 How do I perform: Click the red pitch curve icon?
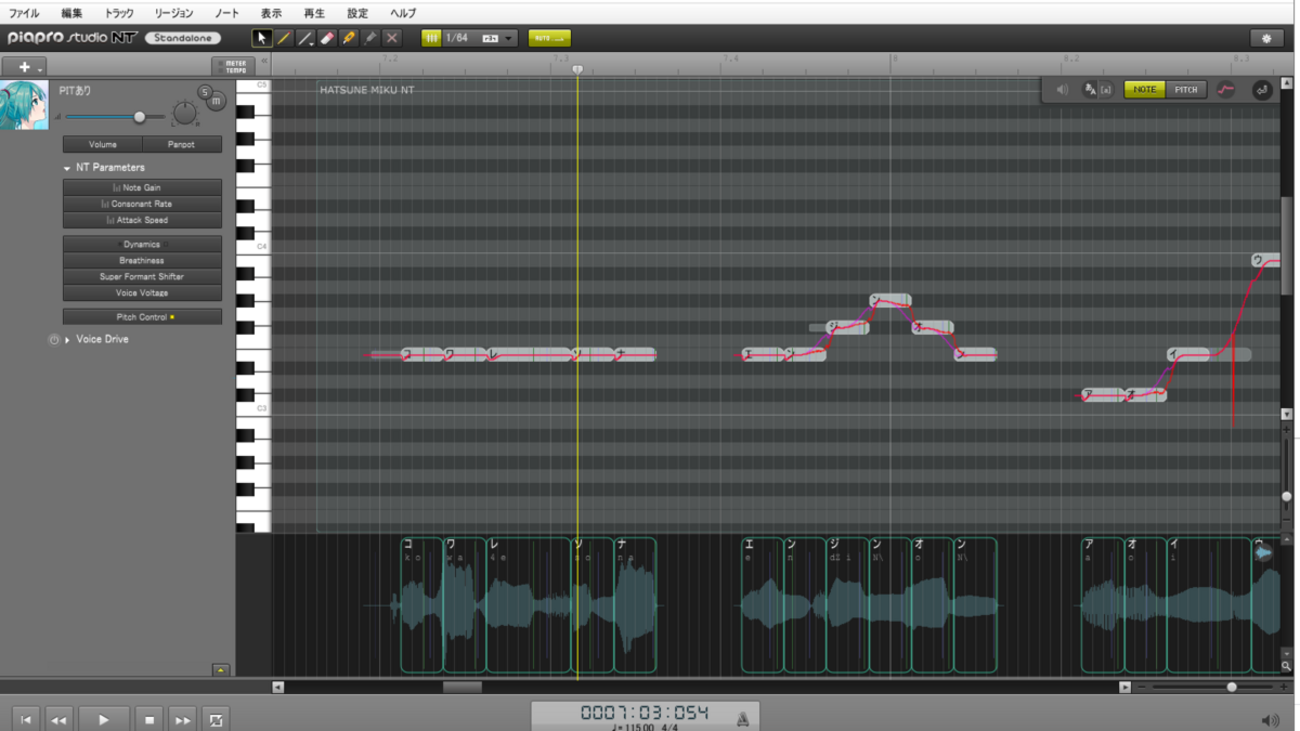(1226, 90)
